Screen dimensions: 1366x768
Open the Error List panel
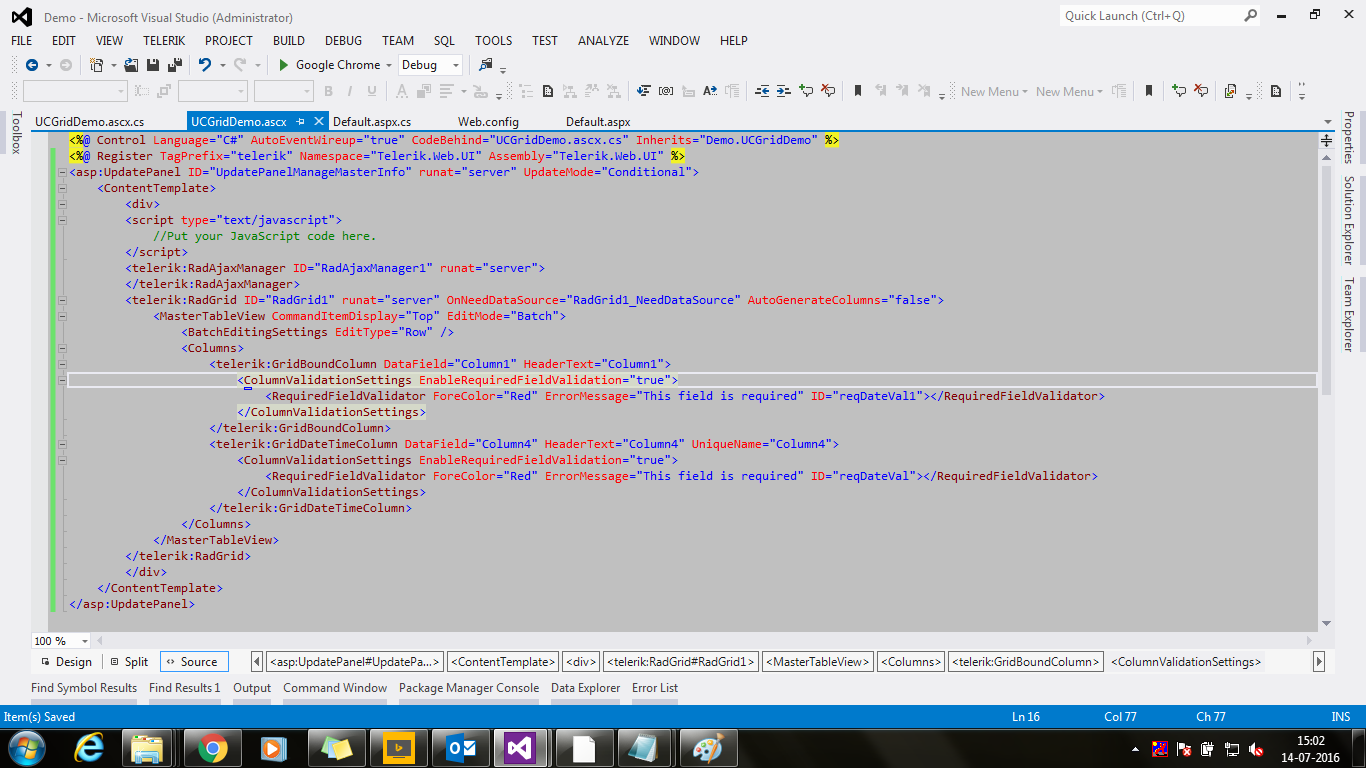tap(654, 688)
